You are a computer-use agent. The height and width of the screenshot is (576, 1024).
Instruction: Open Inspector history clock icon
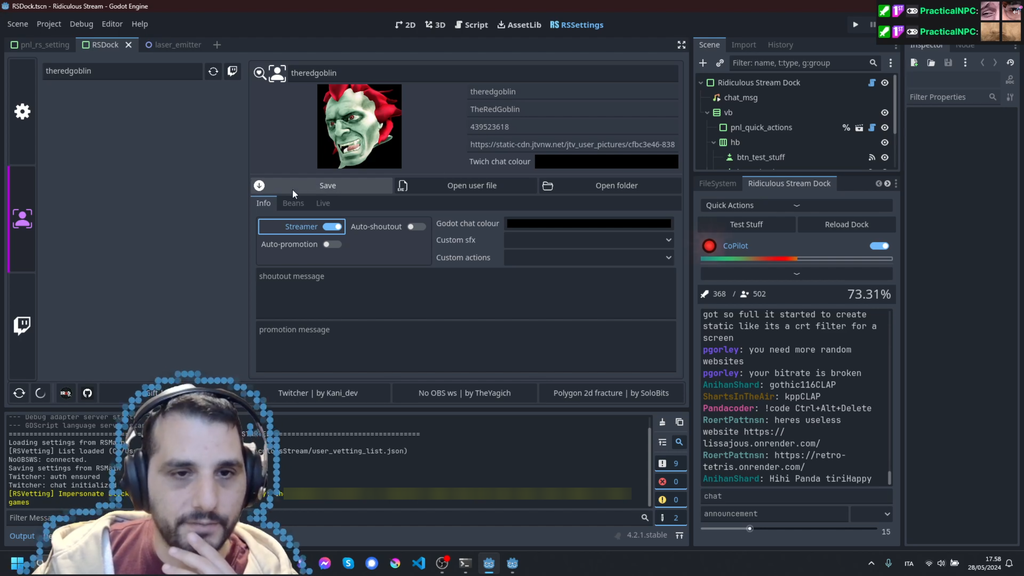1010,63
